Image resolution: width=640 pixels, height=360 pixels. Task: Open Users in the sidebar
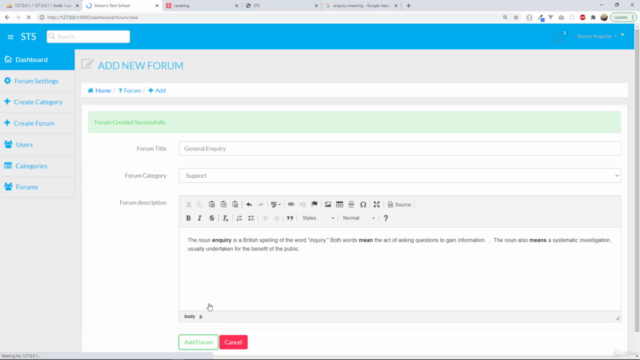click(37, 144)
